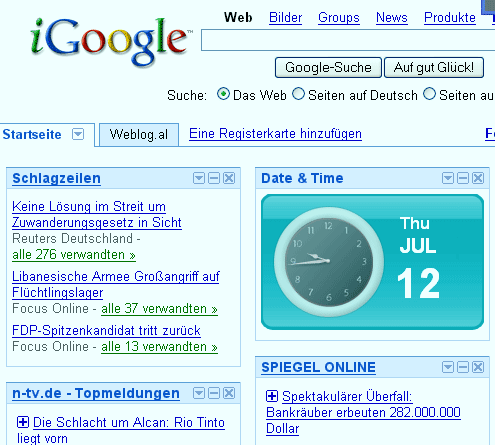Screen dimensions: 495x445
Task: Click the Focus Online text under FDP-Spitzenkandidat
Action: [x=50, y=347]
